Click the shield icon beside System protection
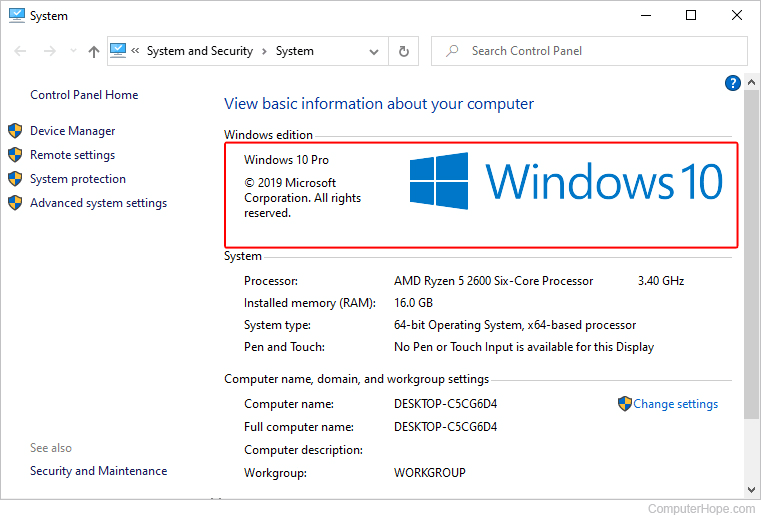Image resolution: width=761 pixels, height=520 pixels. coord(15,179)
